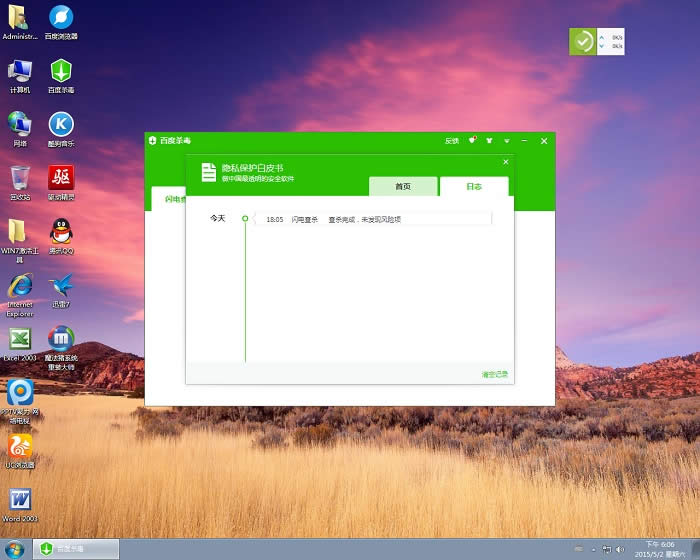This screenshot has height=560, width=700.
Task: Open the 反馈 feedback link
Action: click(451, 141)
